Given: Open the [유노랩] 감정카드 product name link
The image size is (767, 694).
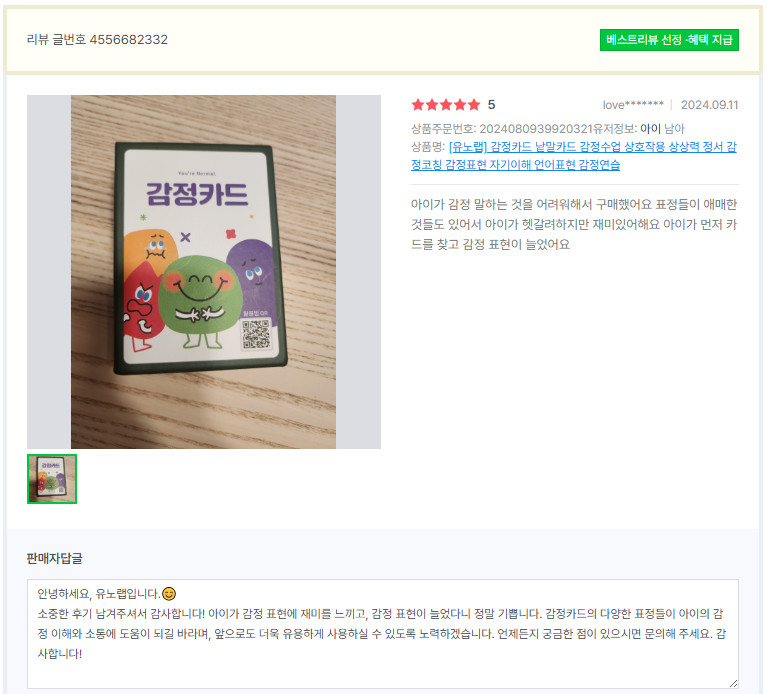Looking at the screenshot, I should point(573,156).
